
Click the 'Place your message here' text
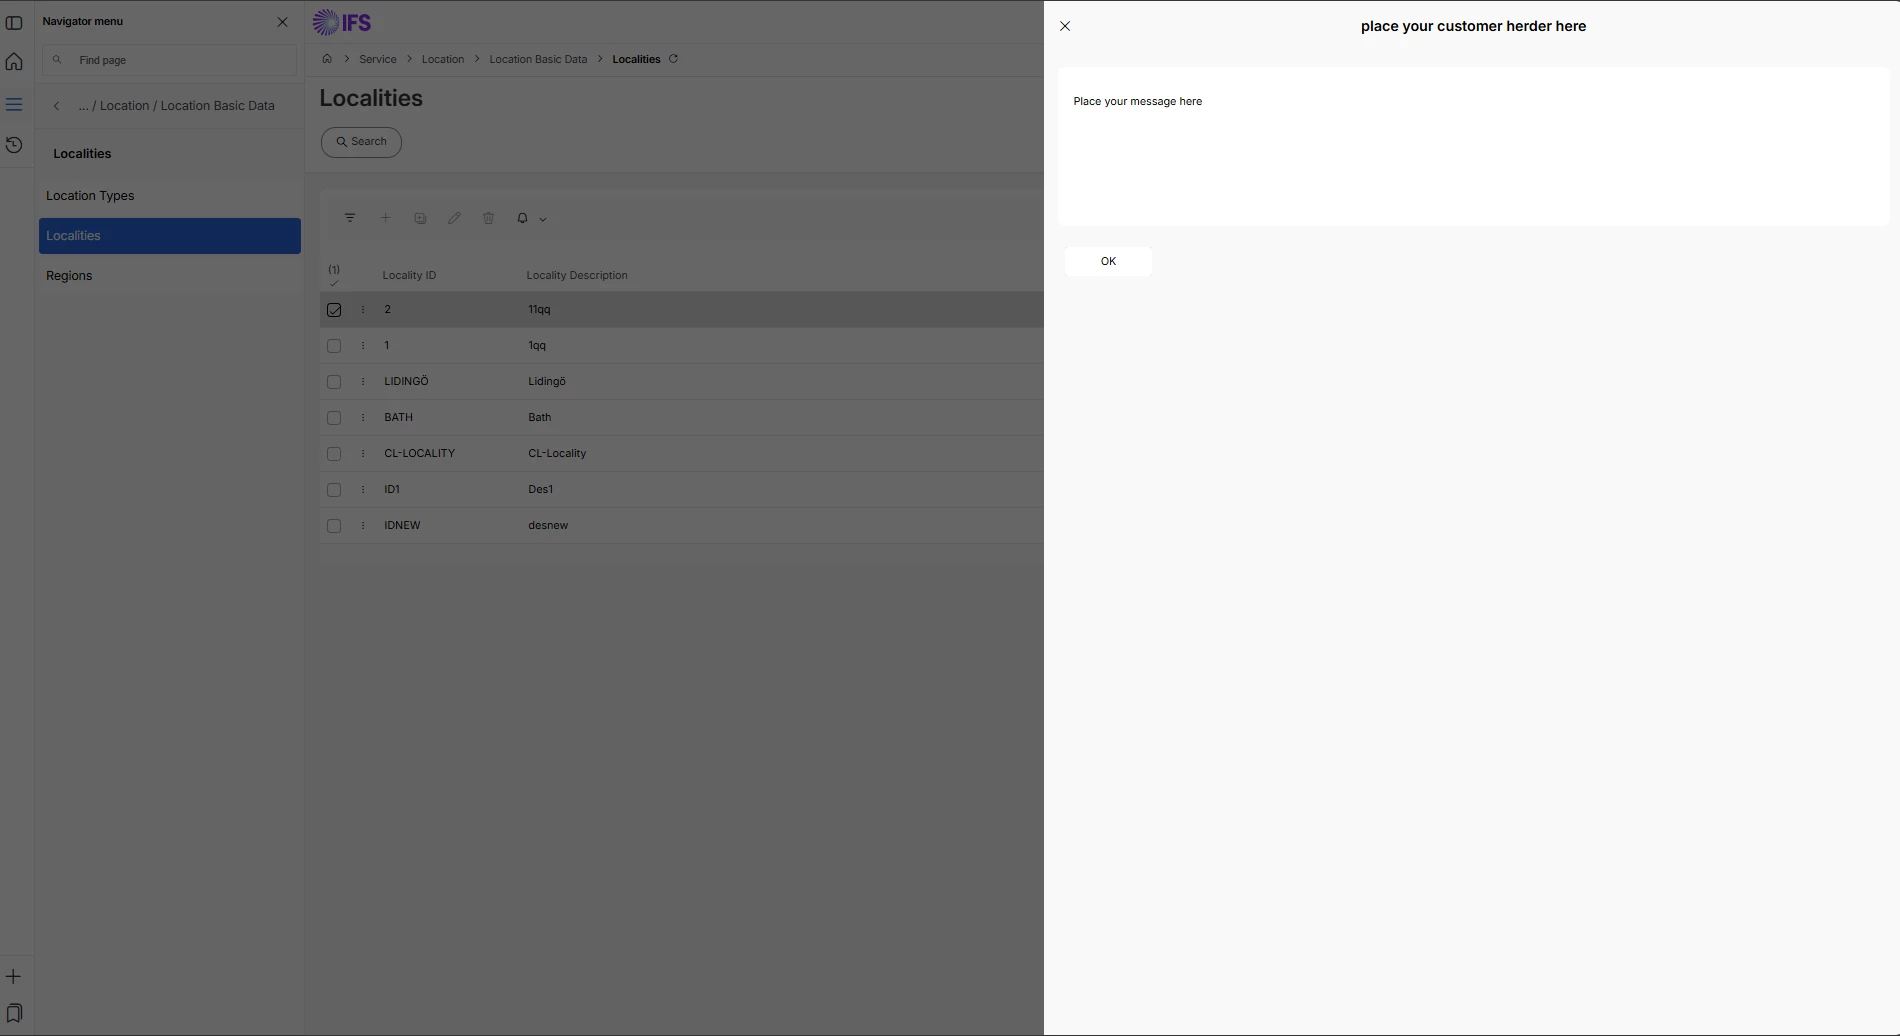pyautogui.click(x=1138, y=101)
